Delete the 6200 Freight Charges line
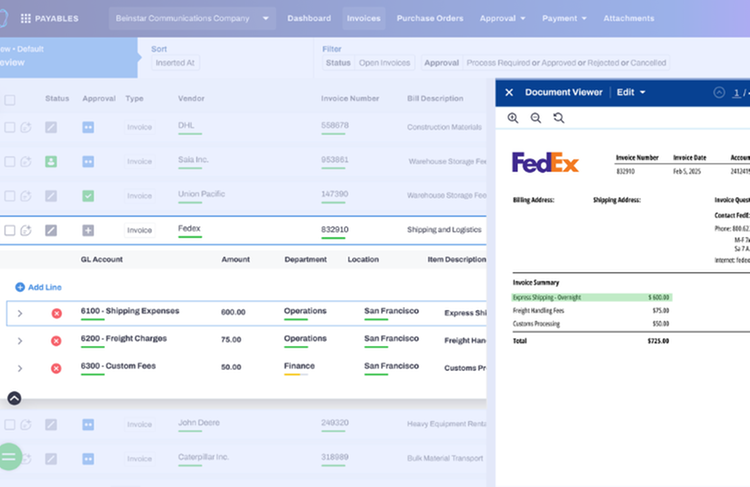750x487 pixels. (x=56, y=341)
